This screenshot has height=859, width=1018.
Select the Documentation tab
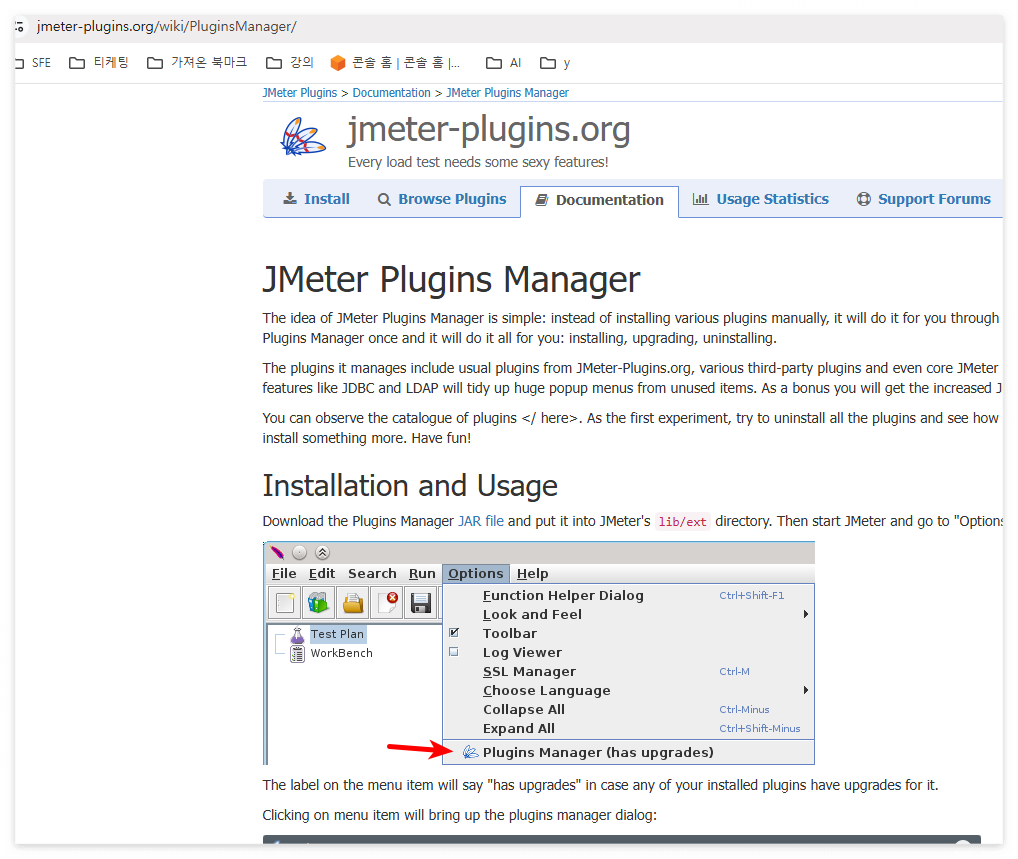(x=599, y=200)
